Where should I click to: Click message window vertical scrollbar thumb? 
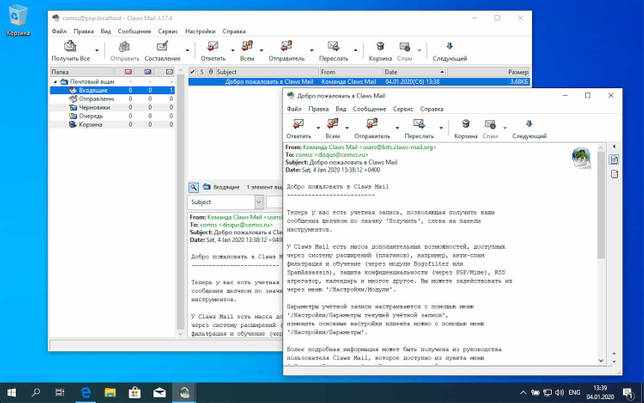(601, 205)
